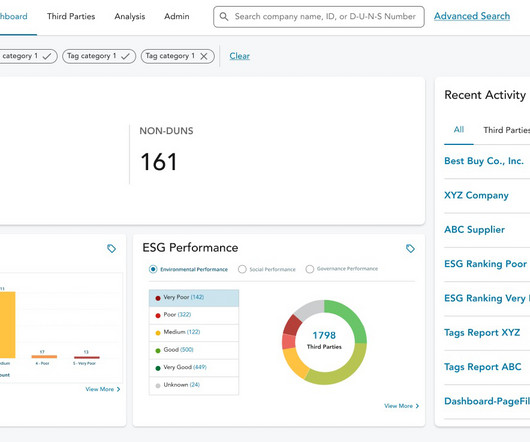This screenshot has height=442, width=530.
Task: Open ESG Ranking Poor activity item
Action: tap(485, 264)
